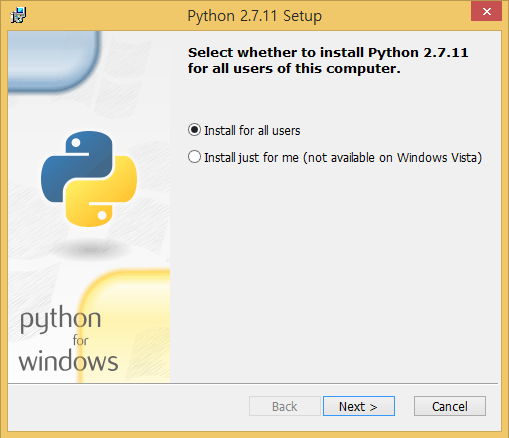The image size is (509, 438).
Task: Click the Python 2.7.11 Setup title text
Action: 255,16
